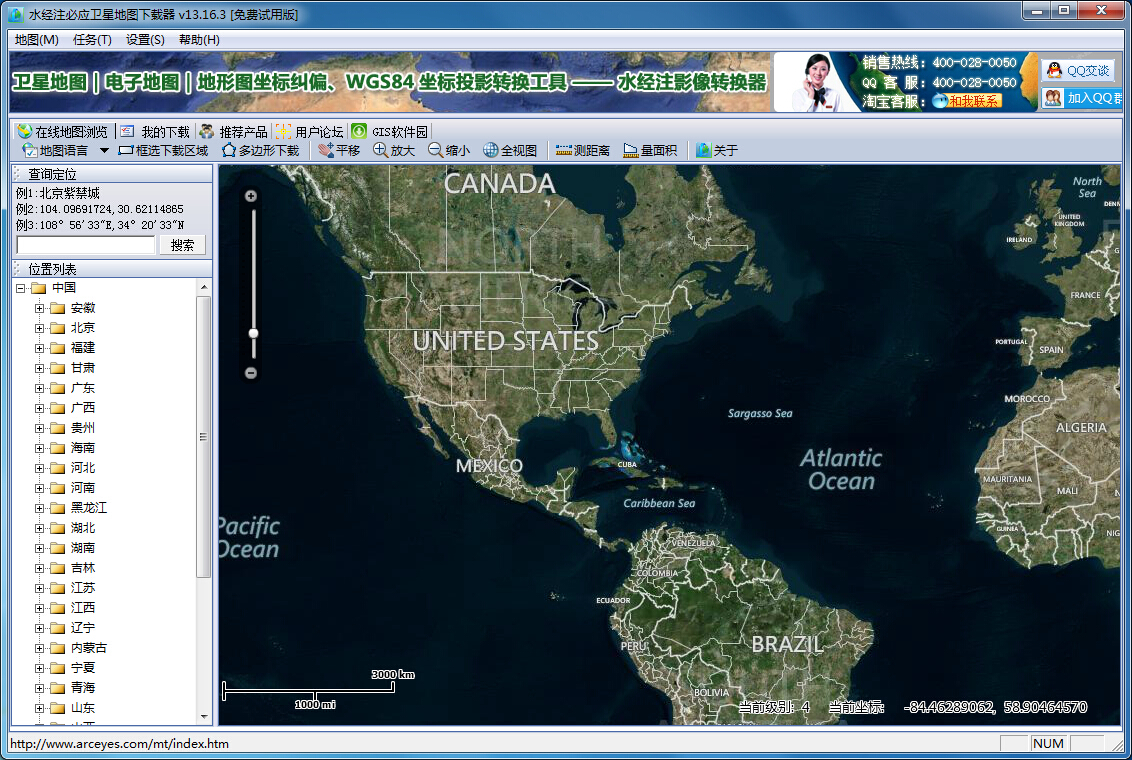Open the 设置(S) menu

[145, 40]
